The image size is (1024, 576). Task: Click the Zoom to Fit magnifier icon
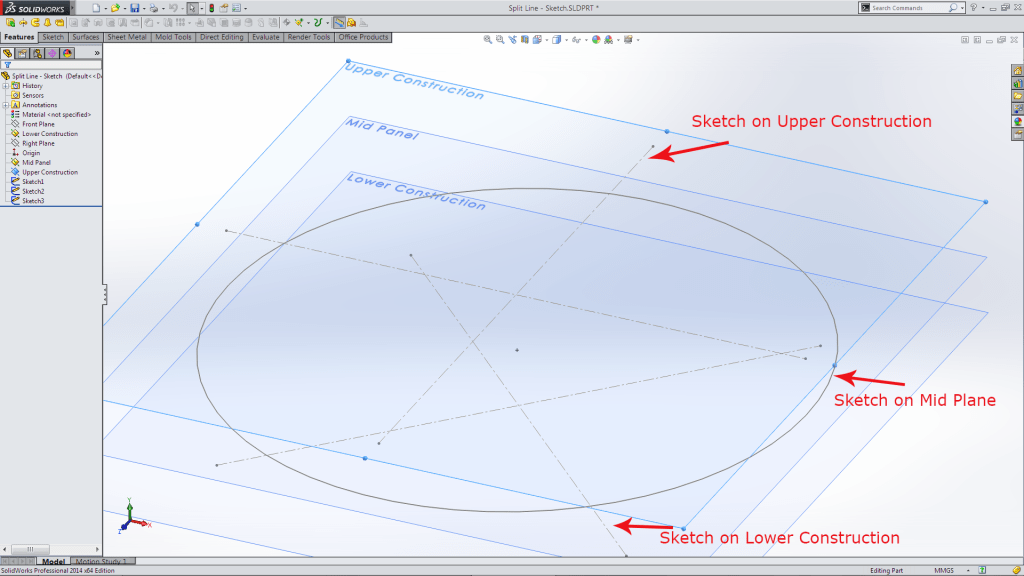coord(488,40)
